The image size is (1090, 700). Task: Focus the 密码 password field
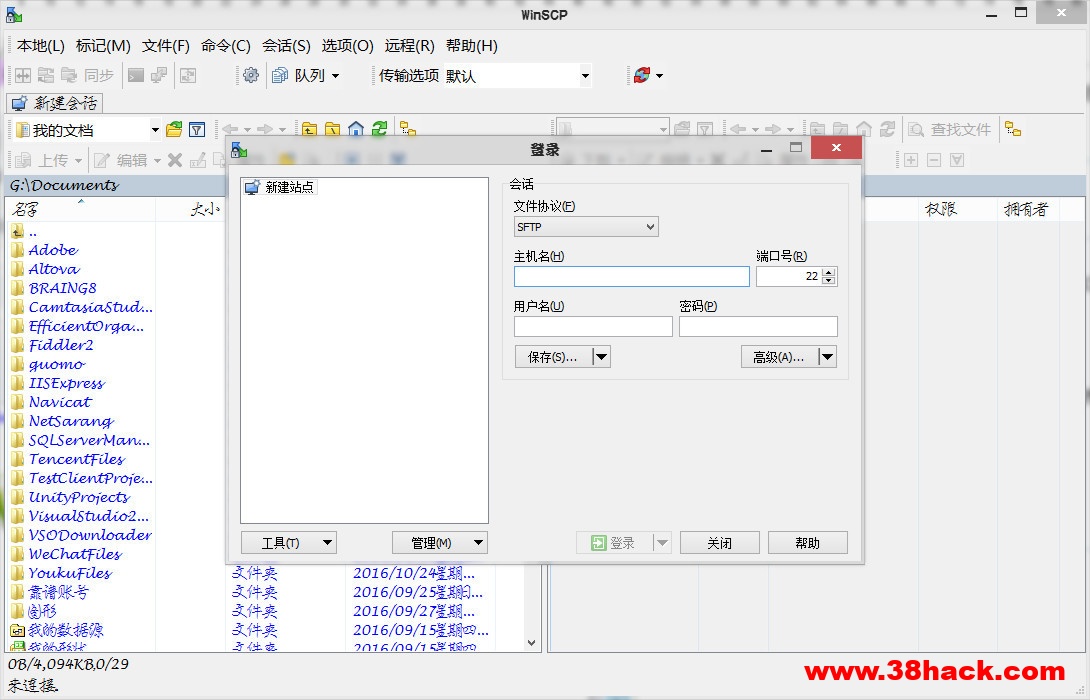(758, 327)
